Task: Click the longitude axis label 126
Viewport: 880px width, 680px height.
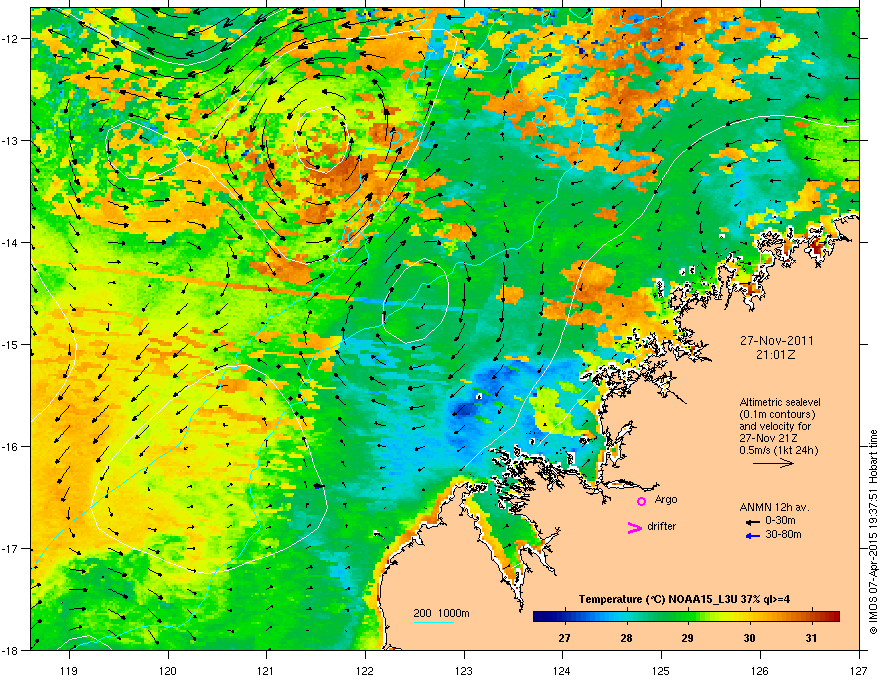Action: [760, 670]
